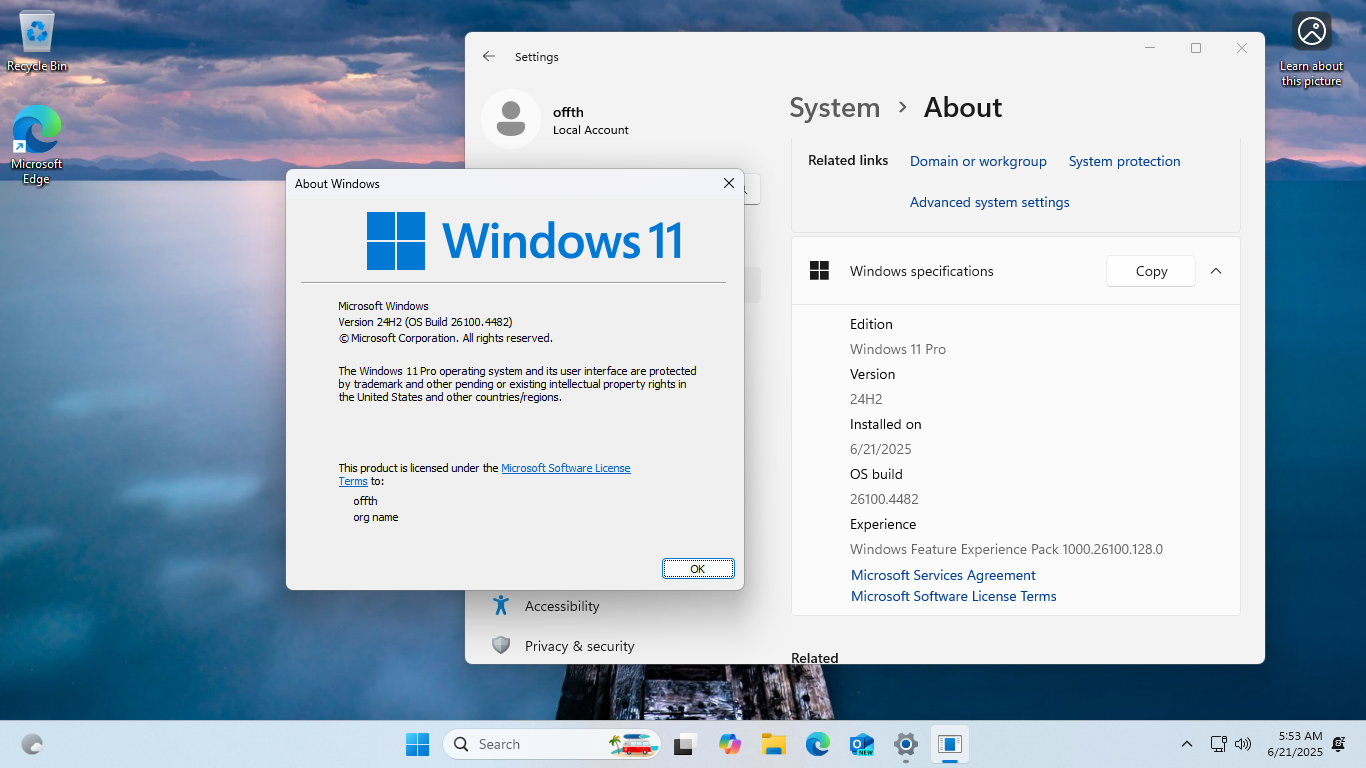Open the Windows Start button
The image size is (1366, 768).
(417, 744)
